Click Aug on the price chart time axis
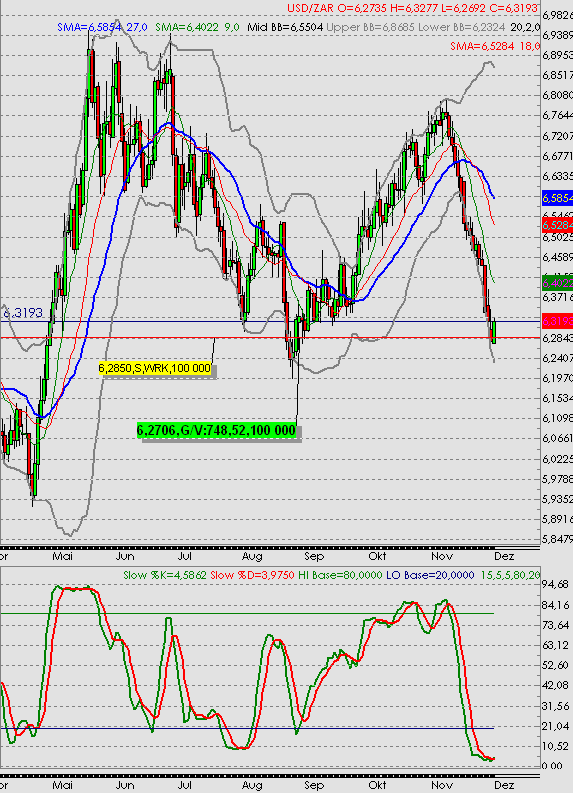 [252, 556]
